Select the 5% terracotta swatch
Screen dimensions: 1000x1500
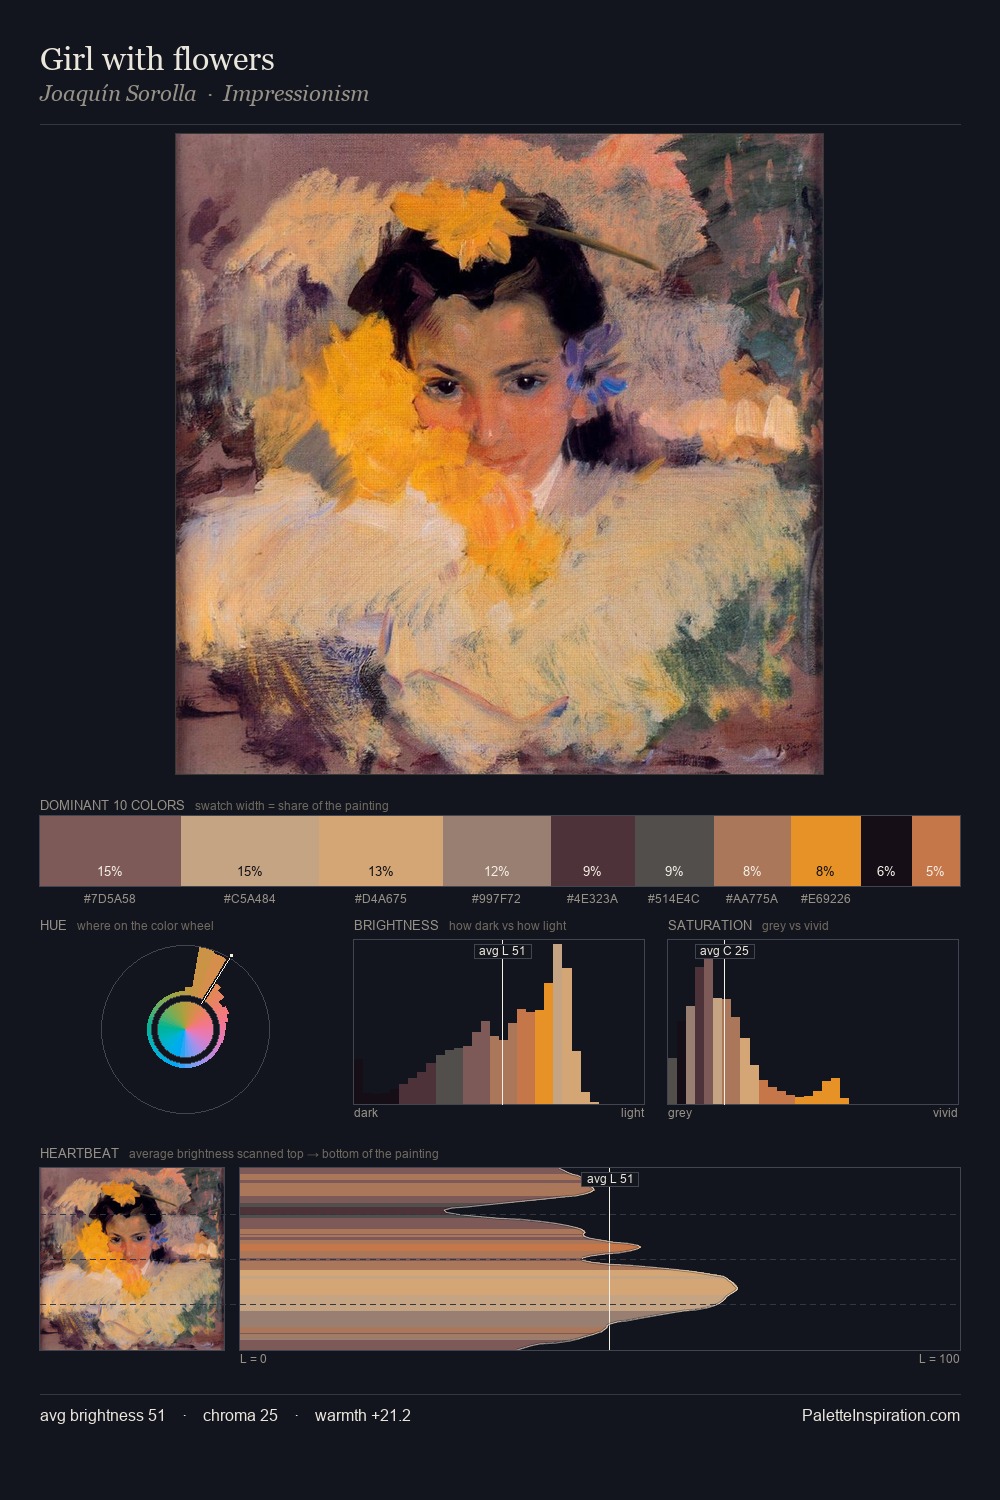coord(936,851)
